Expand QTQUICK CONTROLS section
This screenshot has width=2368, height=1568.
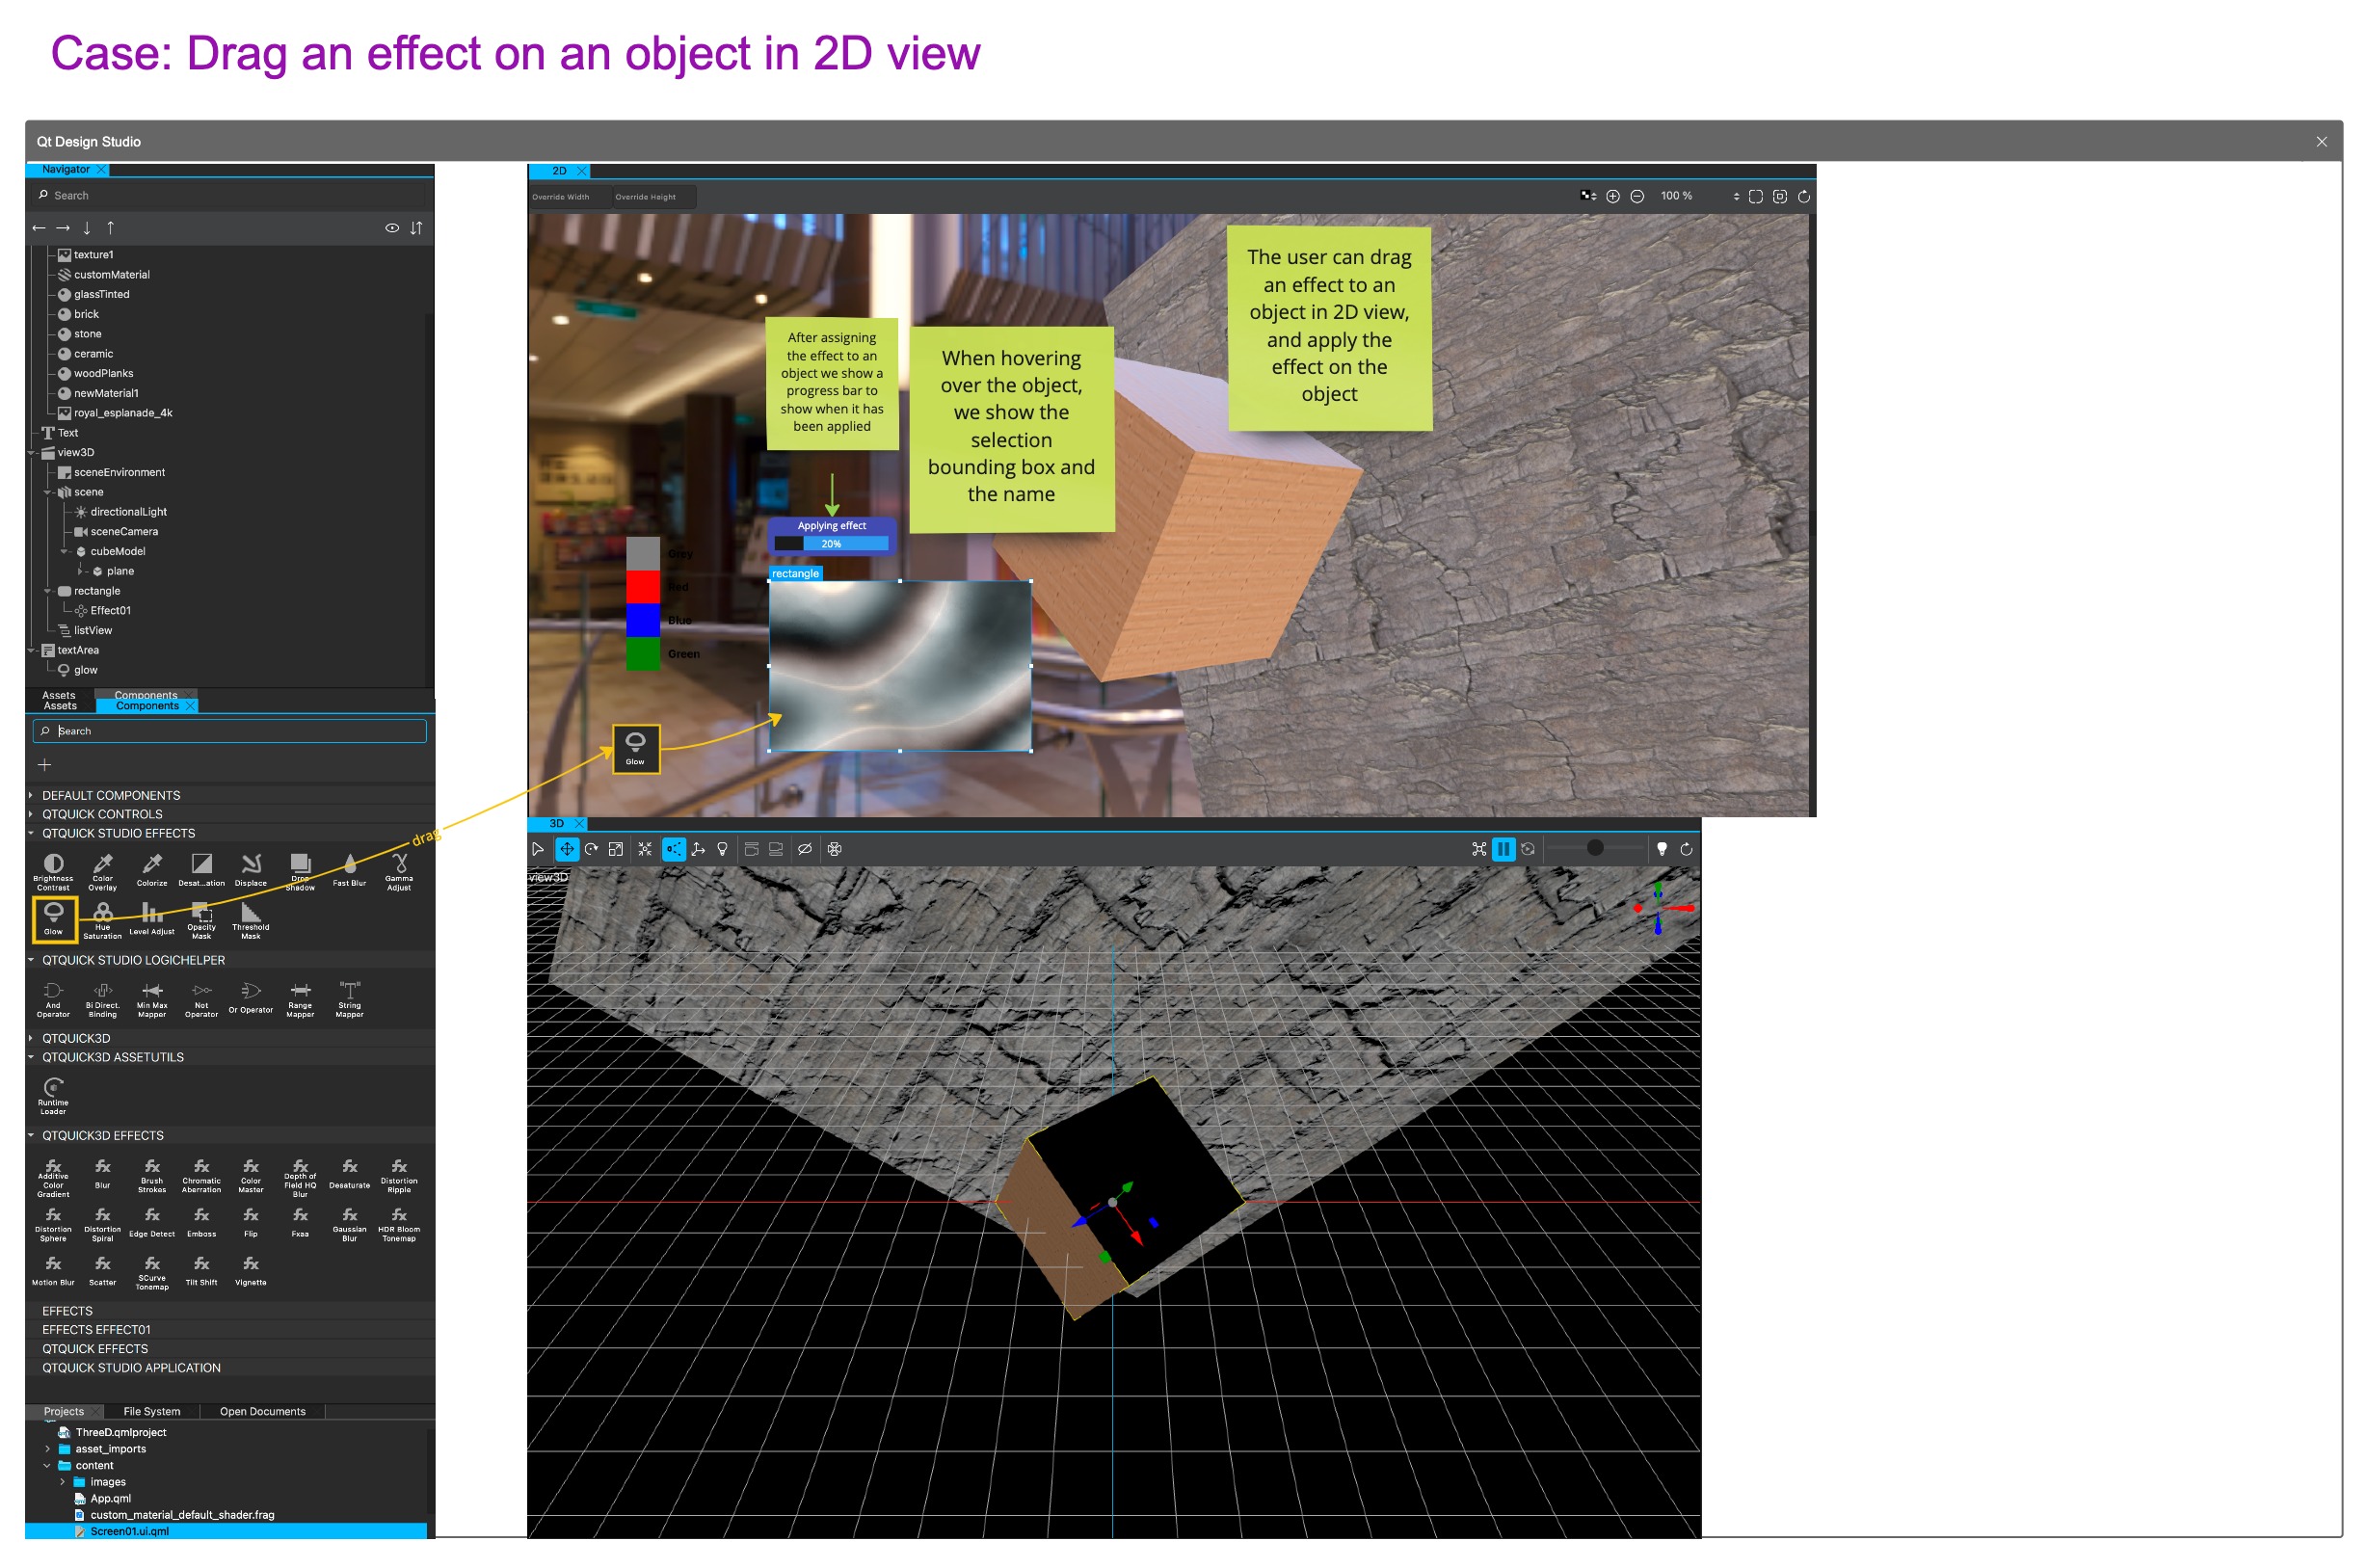pyautogui.click(x=31, y=814)
